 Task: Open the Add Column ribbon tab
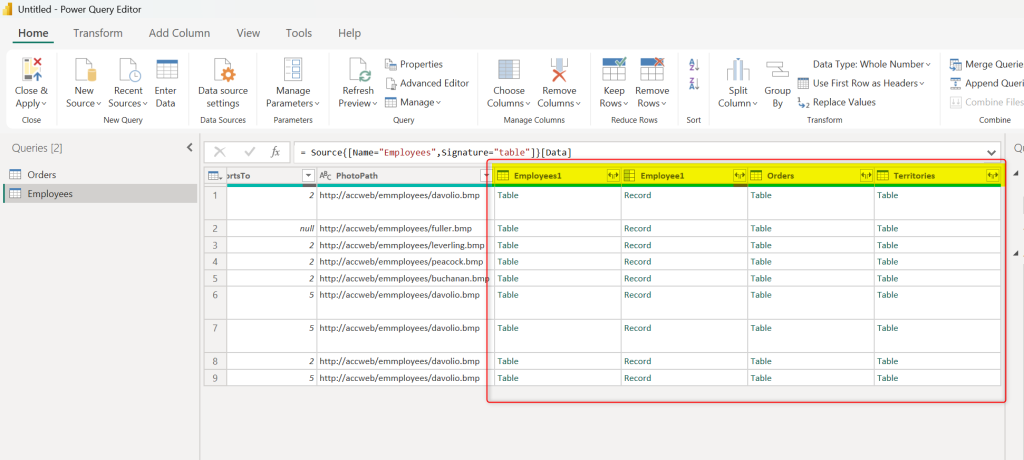[179, 33]
